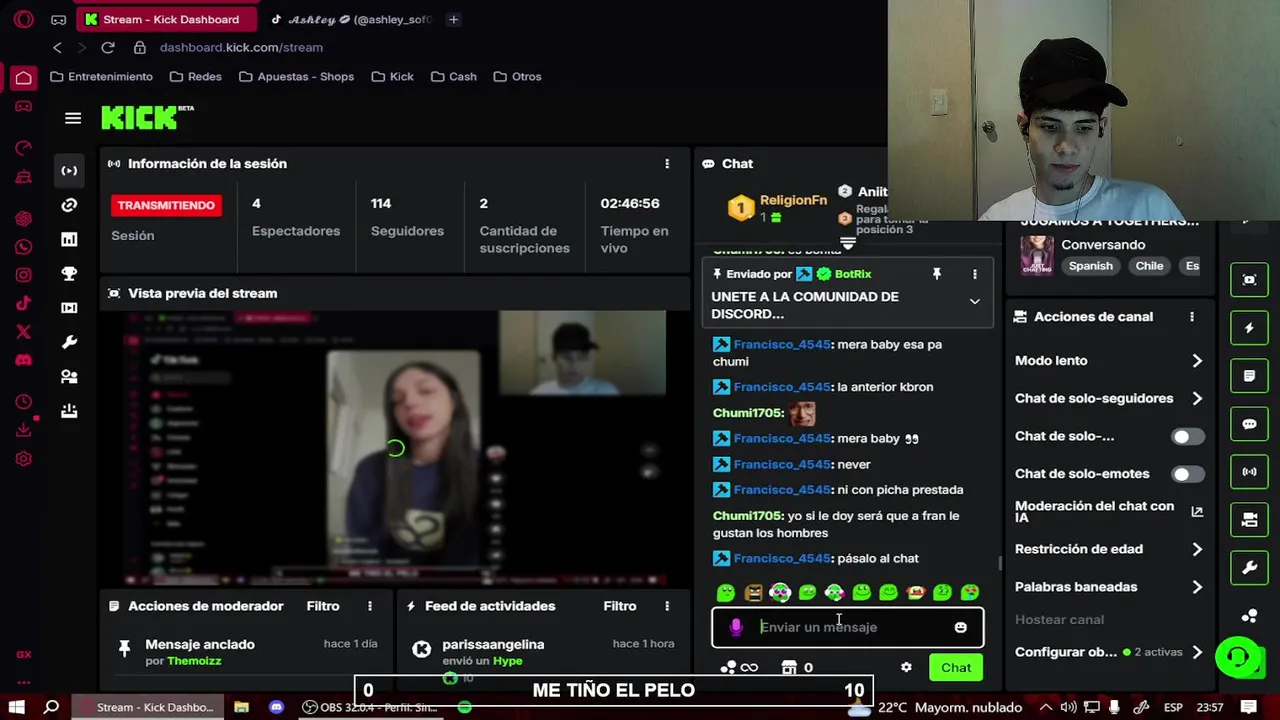Open the trophy achievements icon
This screenshot has width=1280, height=720.
pyautogui.click(x=69, y=273)
